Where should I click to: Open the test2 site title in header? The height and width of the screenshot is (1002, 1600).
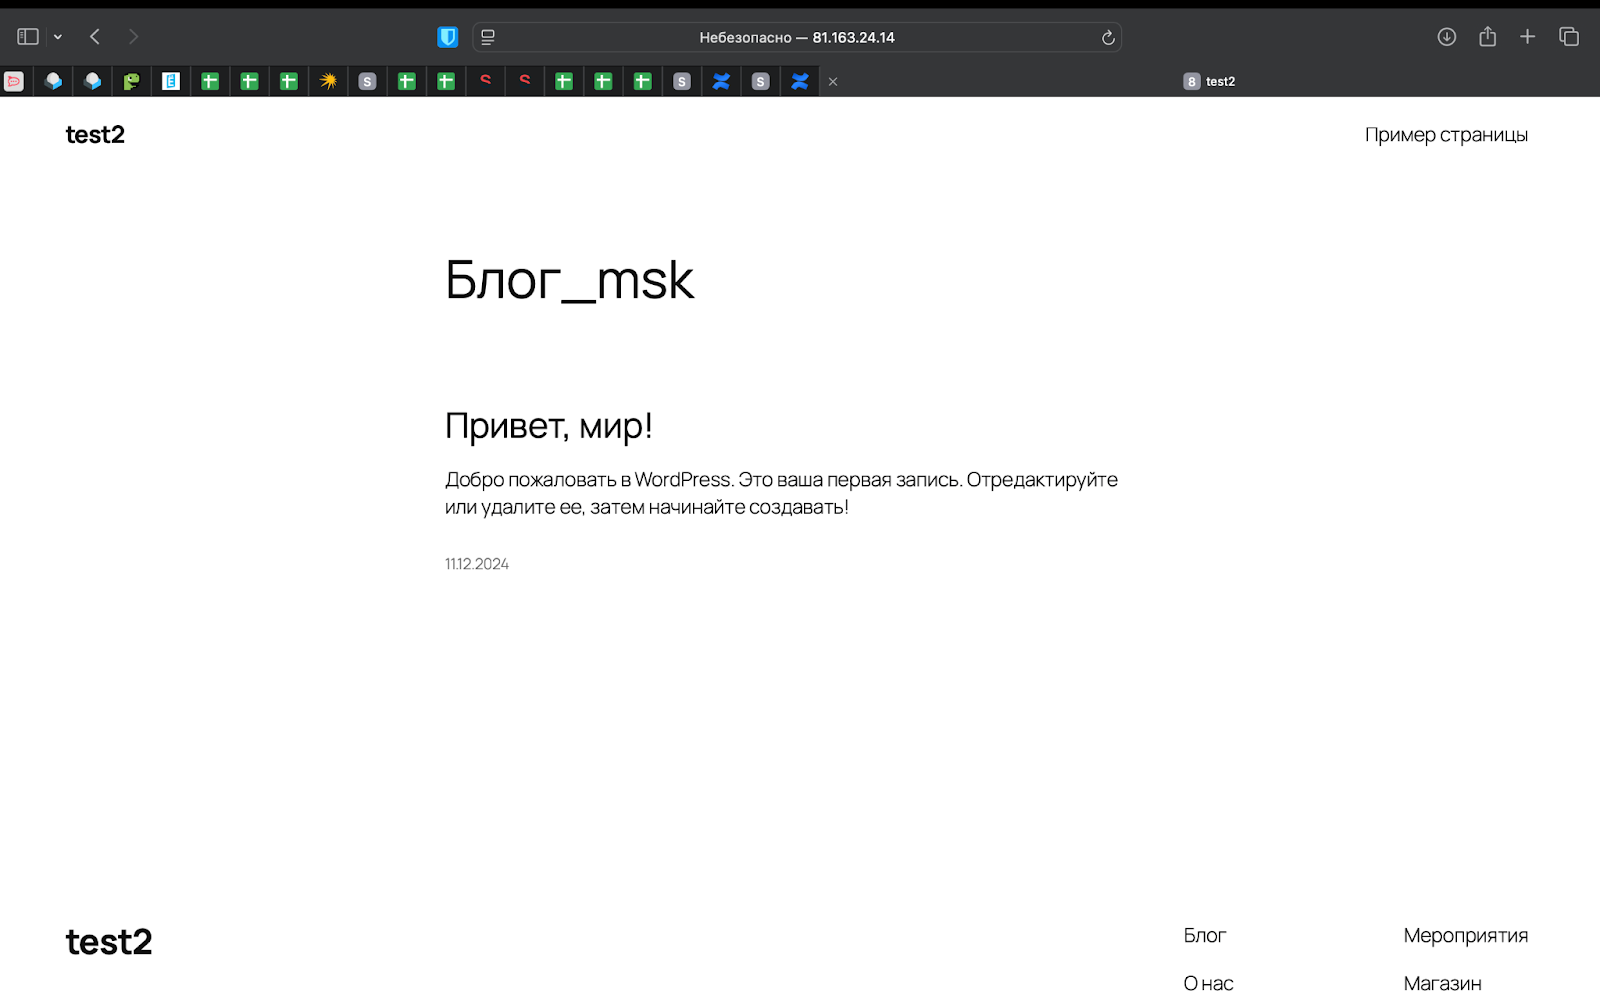click(x=95, y=135)
